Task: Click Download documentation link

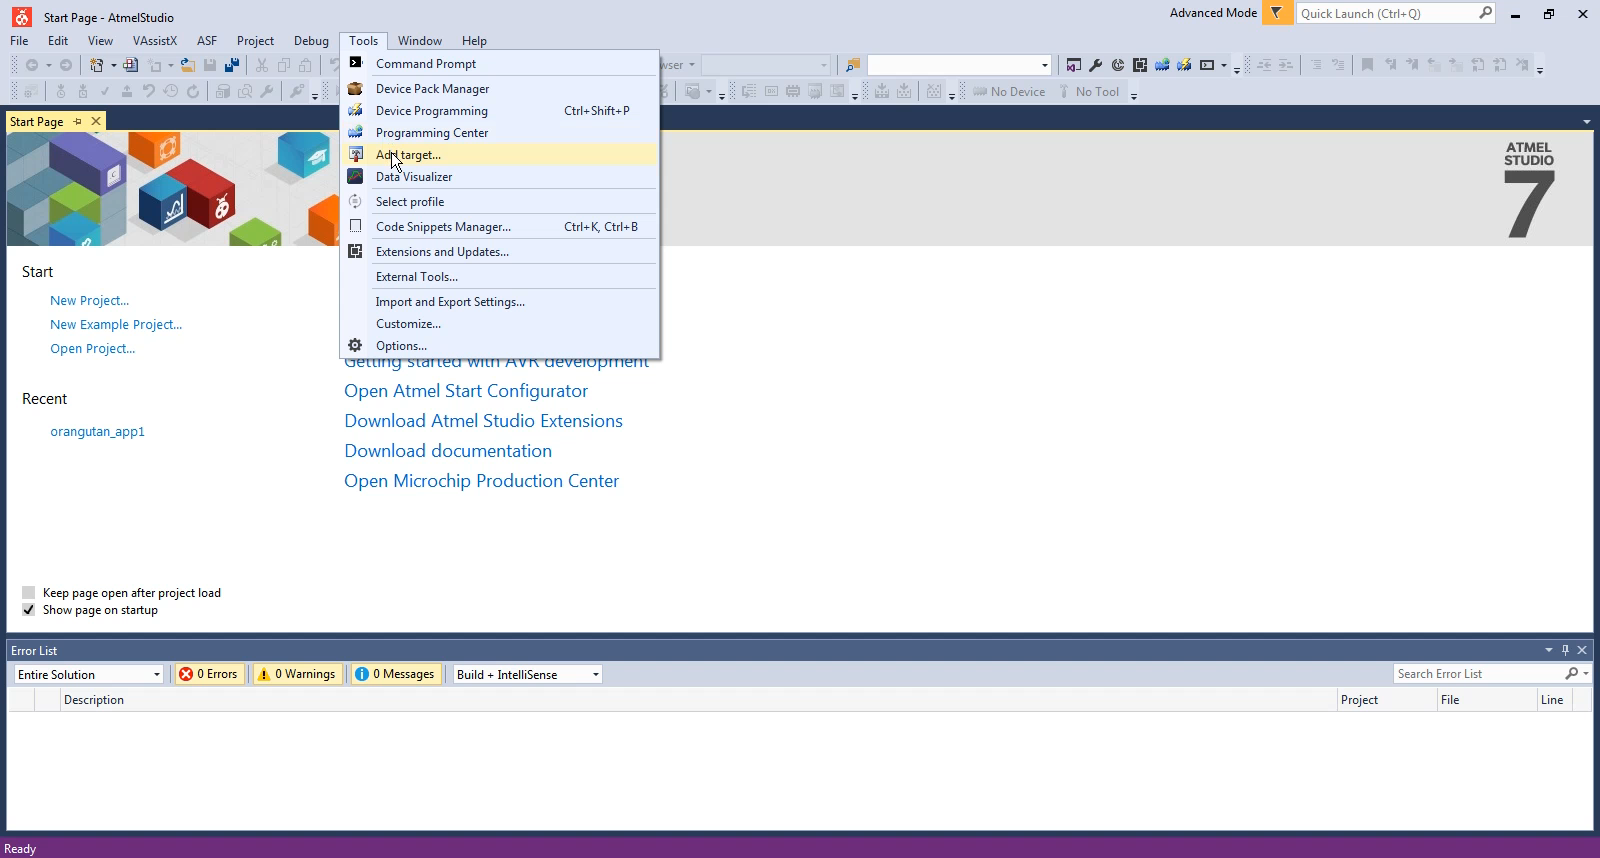Action: click(x=448, y=451)
